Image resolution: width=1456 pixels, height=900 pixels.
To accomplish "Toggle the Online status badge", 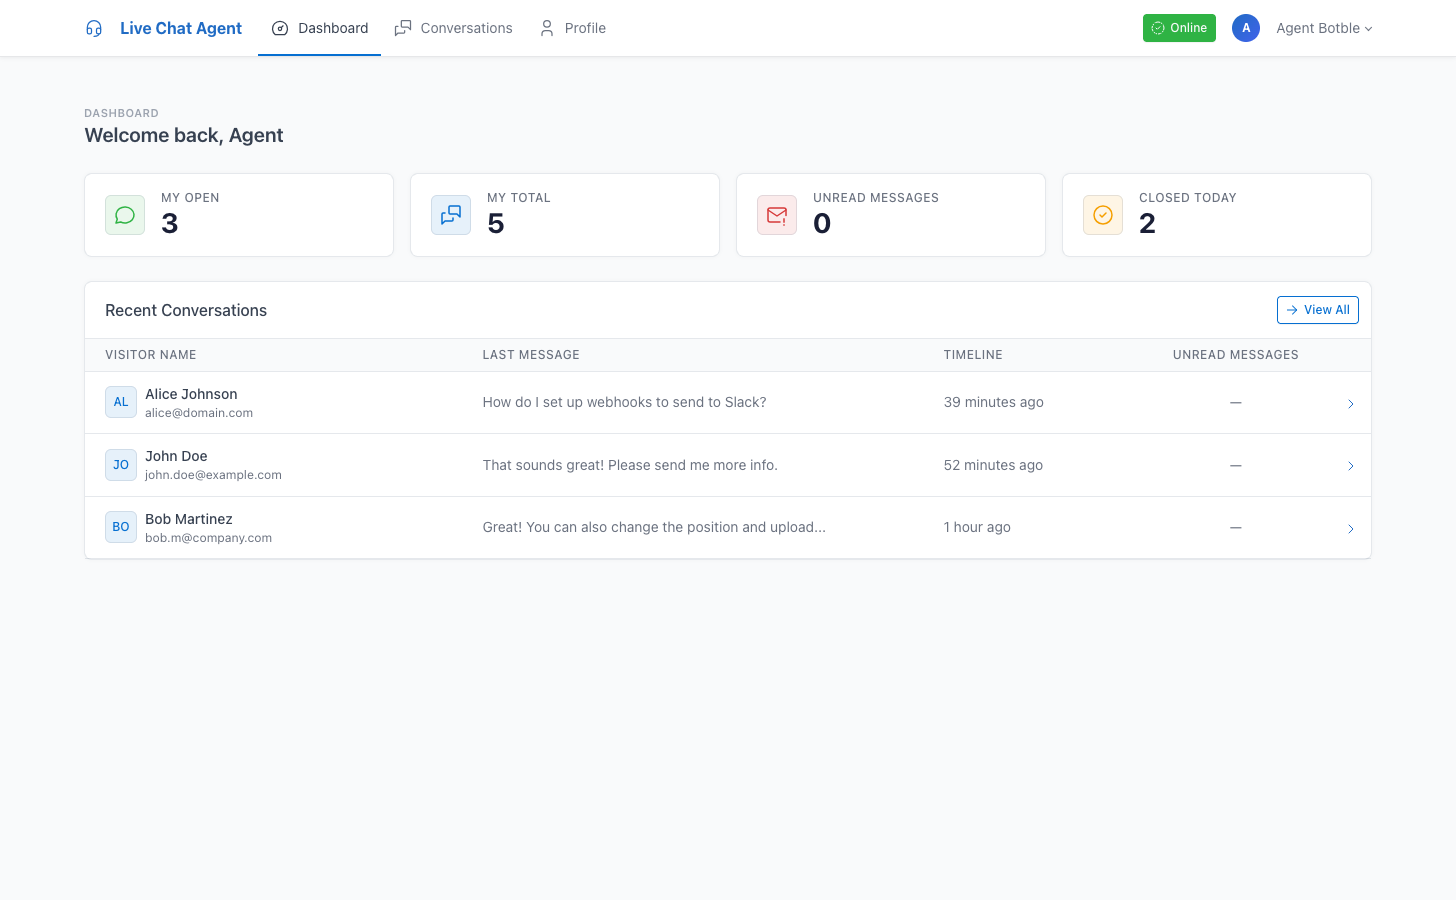I will click(x=1179, y=28).
